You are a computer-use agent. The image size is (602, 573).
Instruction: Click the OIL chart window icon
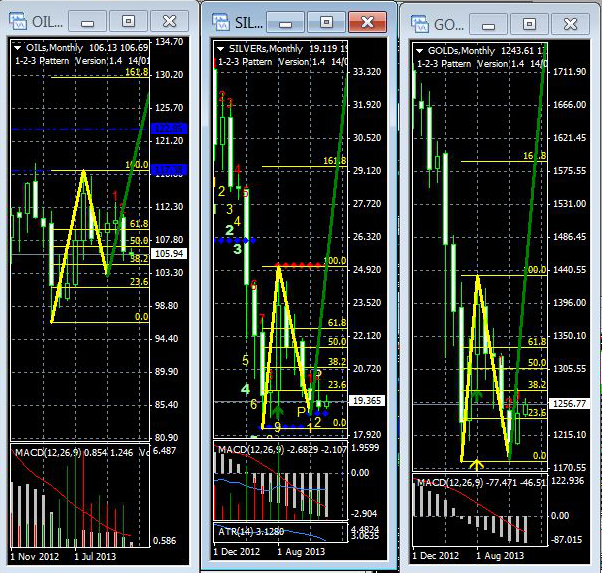(18, 22)
